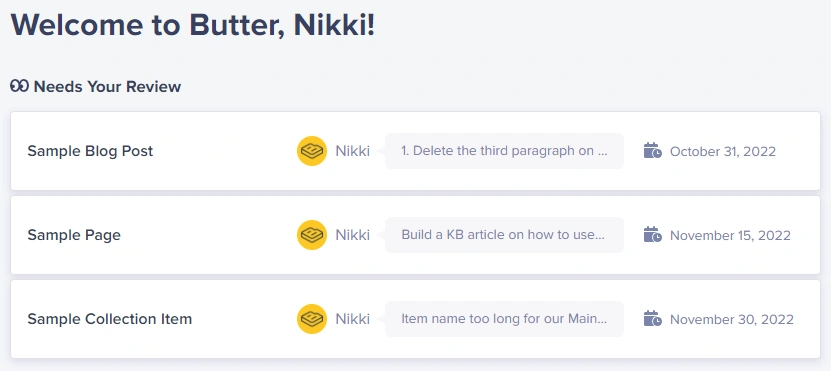Click the Nikki name on Sample Page row

pos(352,235)
